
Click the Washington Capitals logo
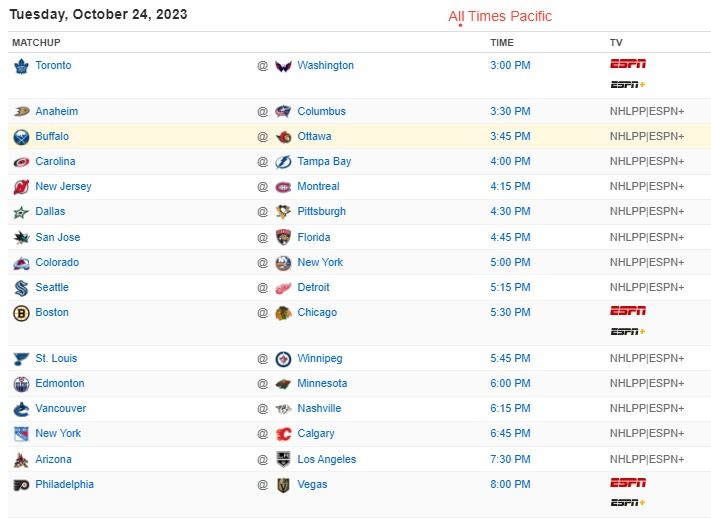coord(285,66)
